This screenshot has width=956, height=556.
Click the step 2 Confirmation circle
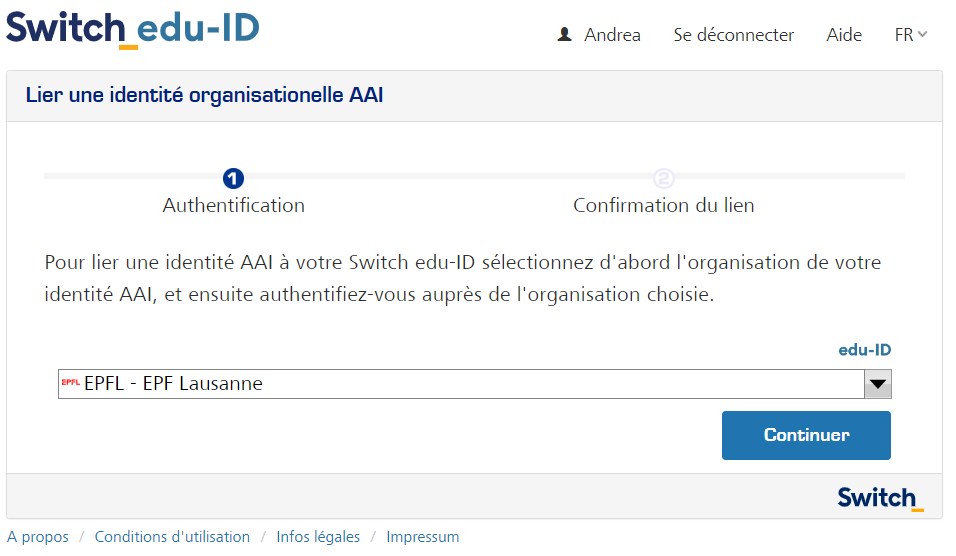[663, 179]
